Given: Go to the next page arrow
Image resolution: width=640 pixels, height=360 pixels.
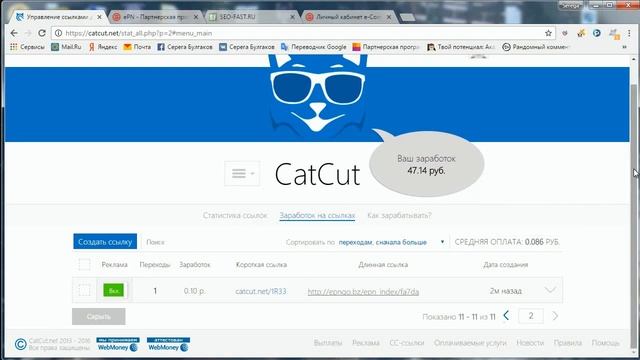Looking at the screenshot, I should (x=555, y=316).
